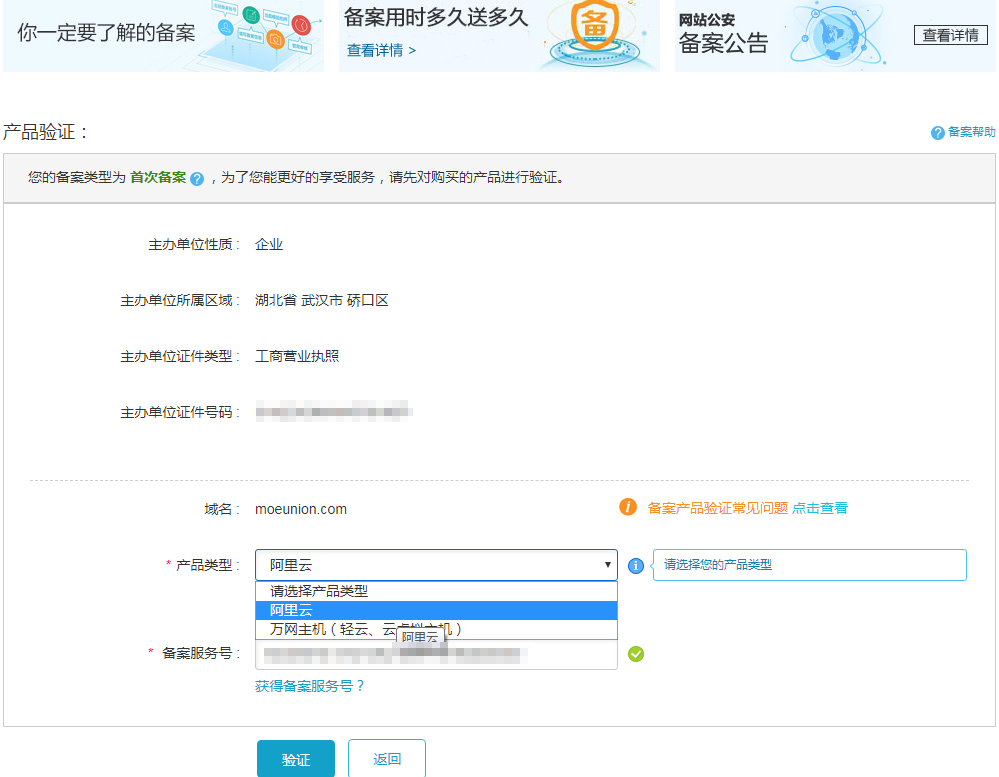Click the 湖北省 武汉市 硚口区 value

[x=322, y=300]
